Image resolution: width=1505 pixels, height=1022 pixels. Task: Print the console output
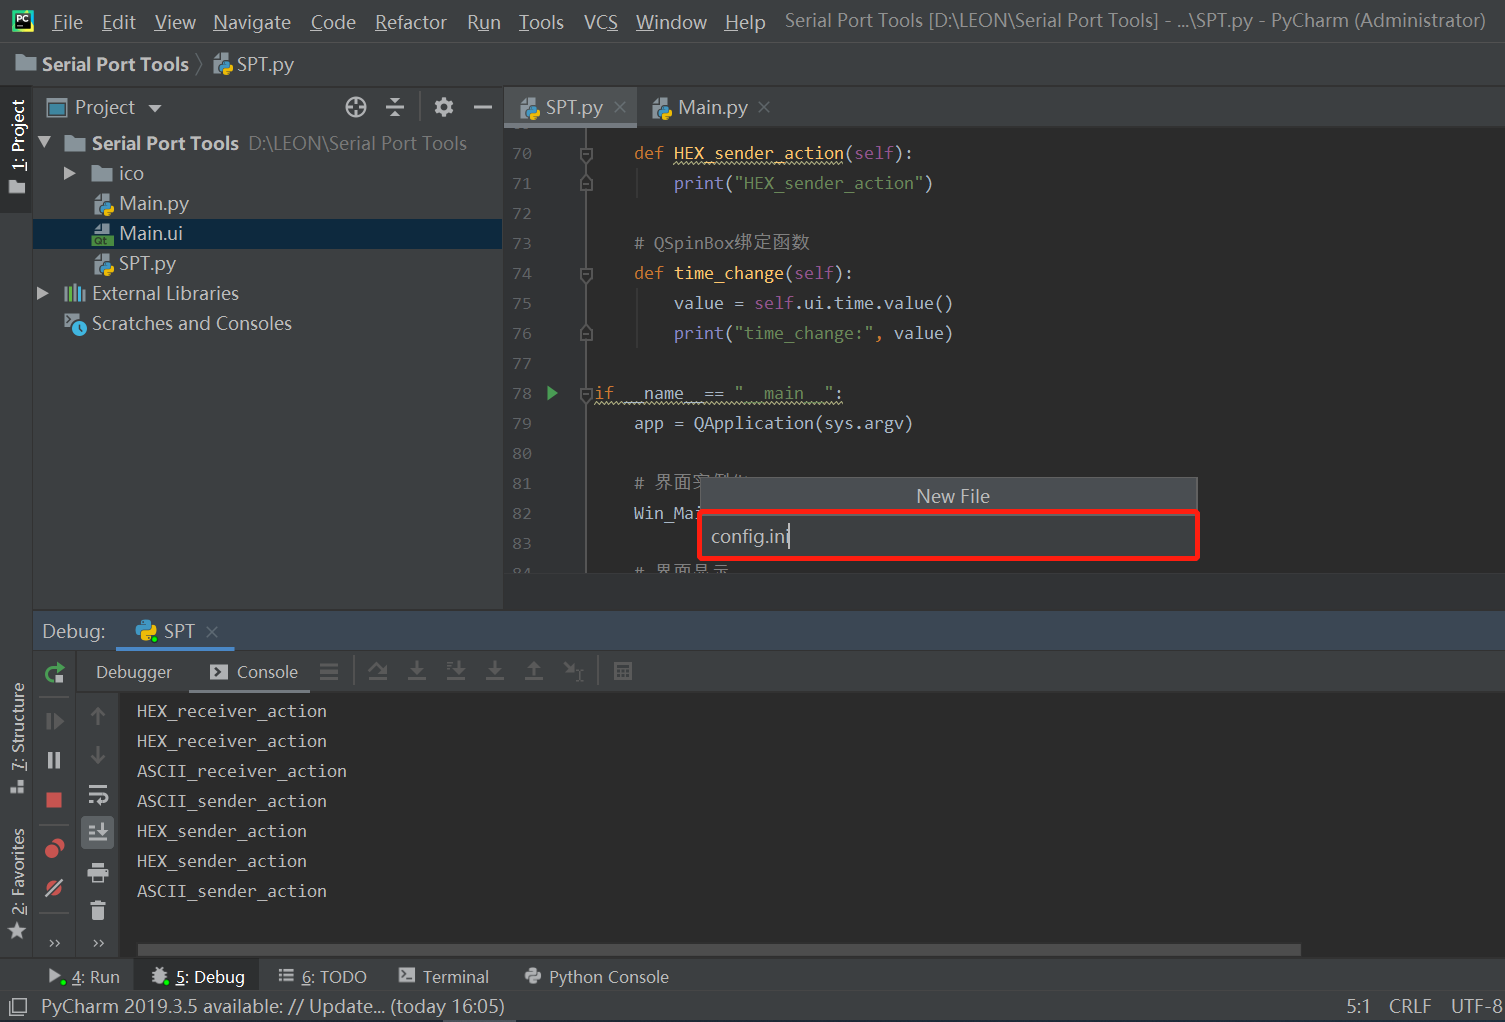[x=98, y=872]
